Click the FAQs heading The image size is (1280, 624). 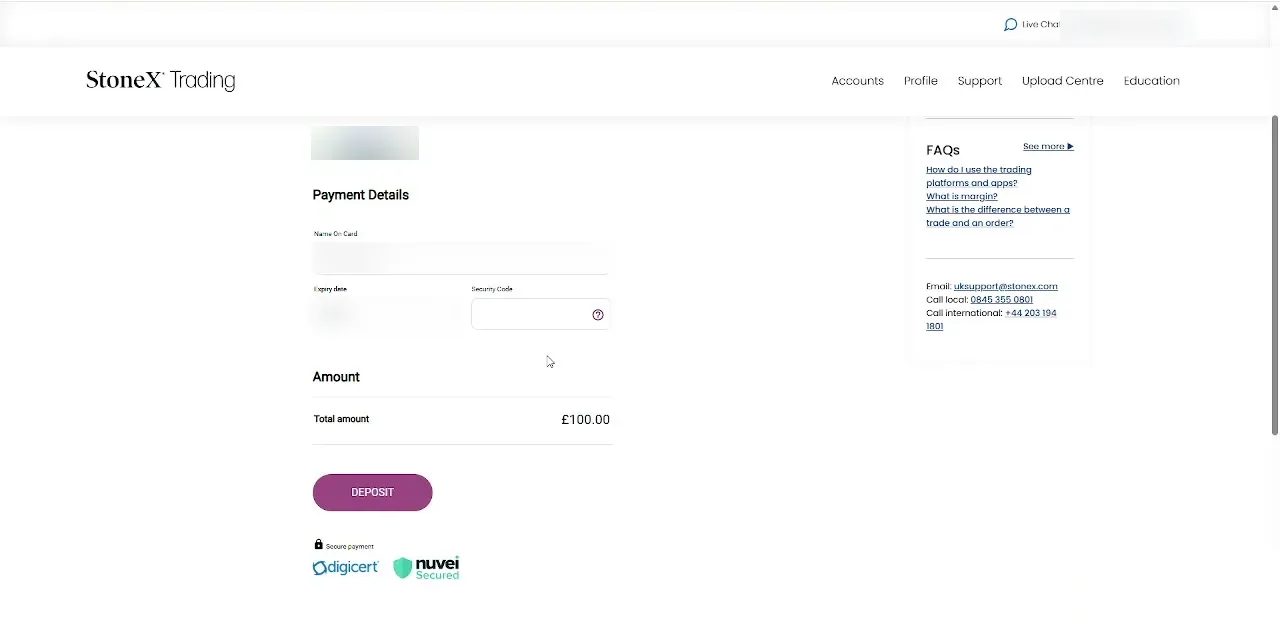tap(943, 150)
